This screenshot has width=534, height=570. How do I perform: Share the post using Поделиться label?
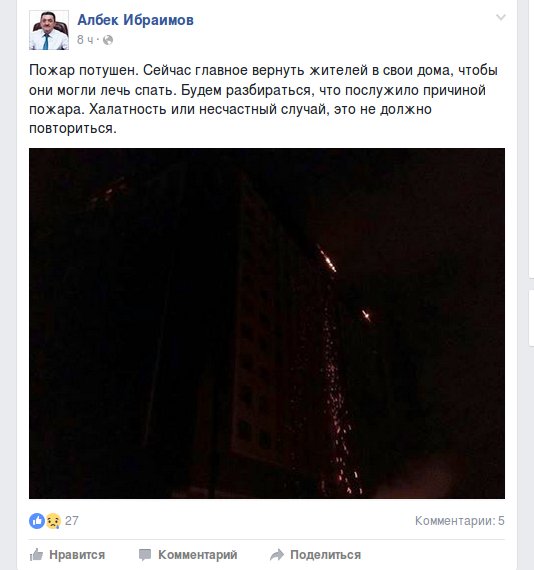pyautogui.click(x=325, y=555)
